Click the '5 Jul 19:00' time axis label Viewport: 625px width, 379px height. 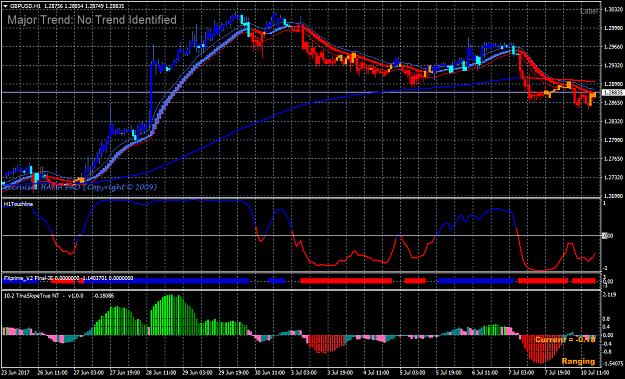click(450, 373)
